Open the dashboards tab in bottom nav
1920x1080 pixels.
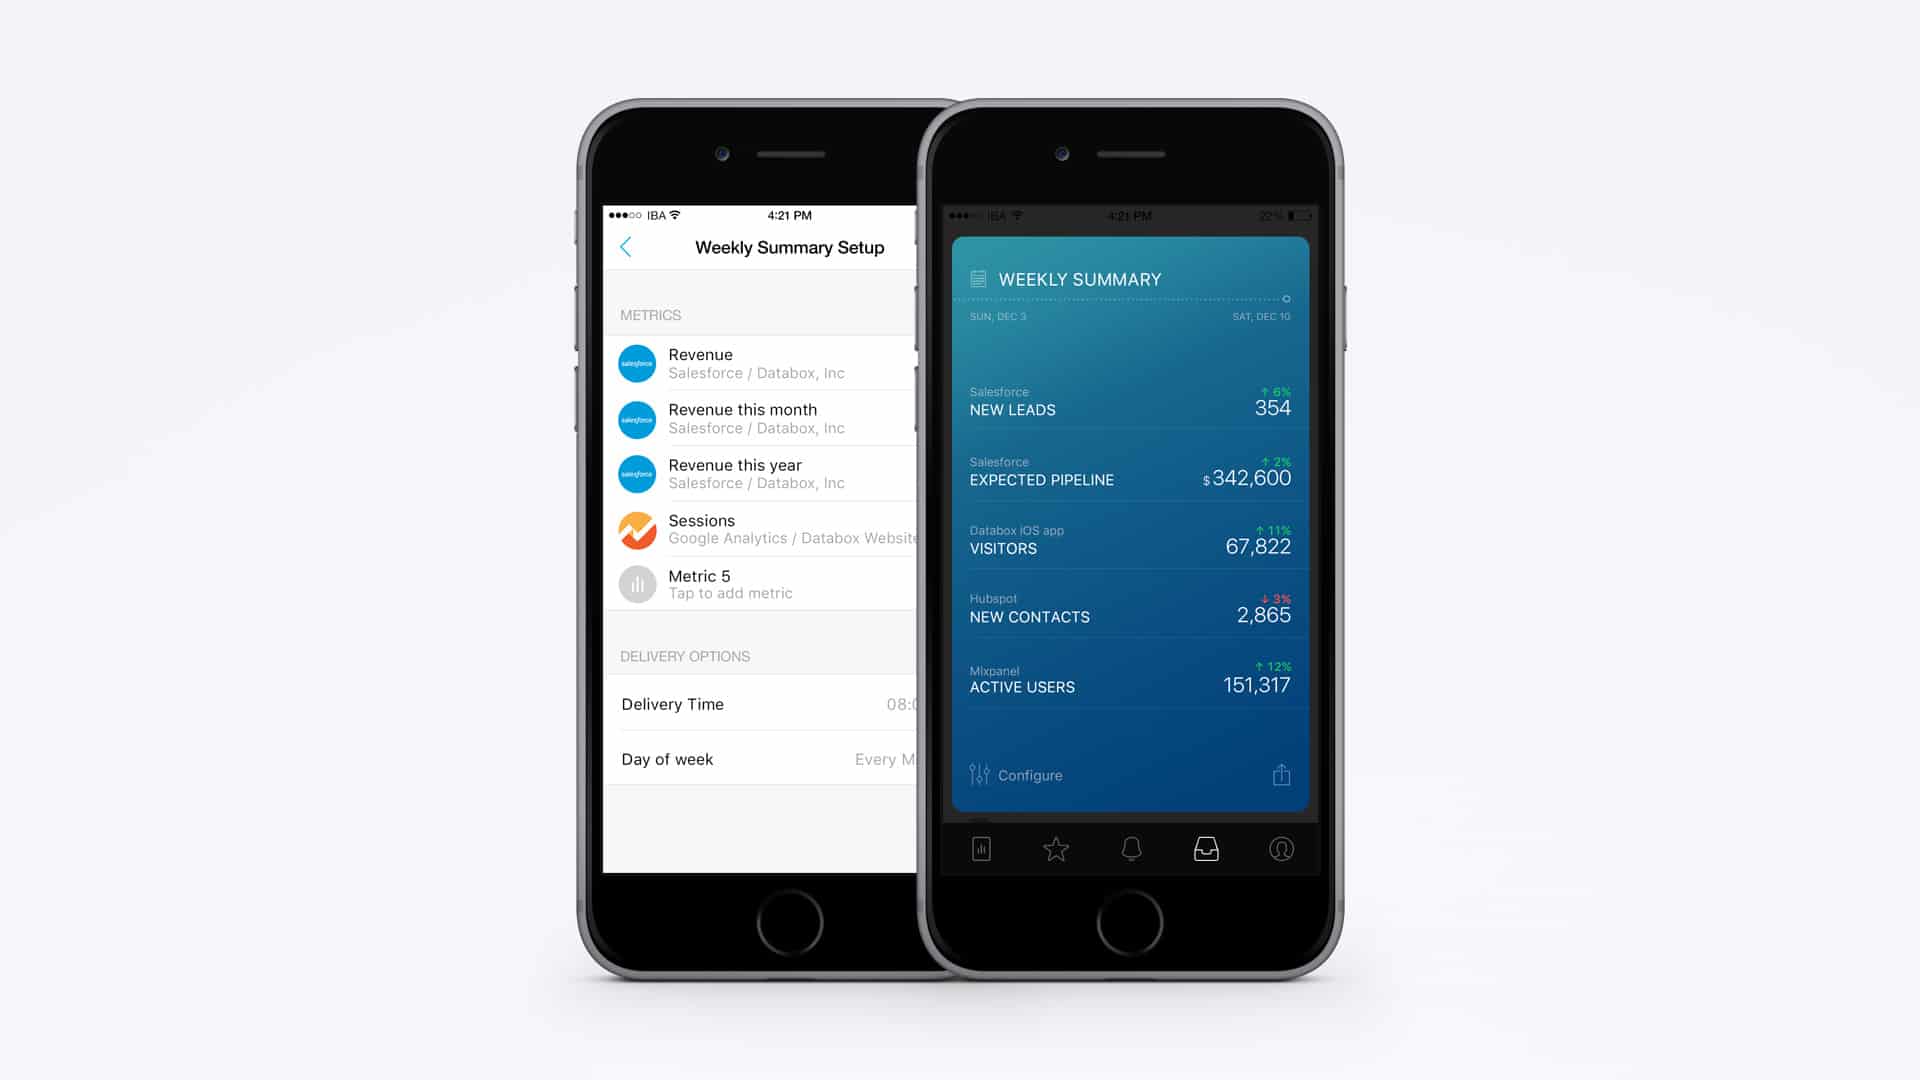click(x=980, y=848)
